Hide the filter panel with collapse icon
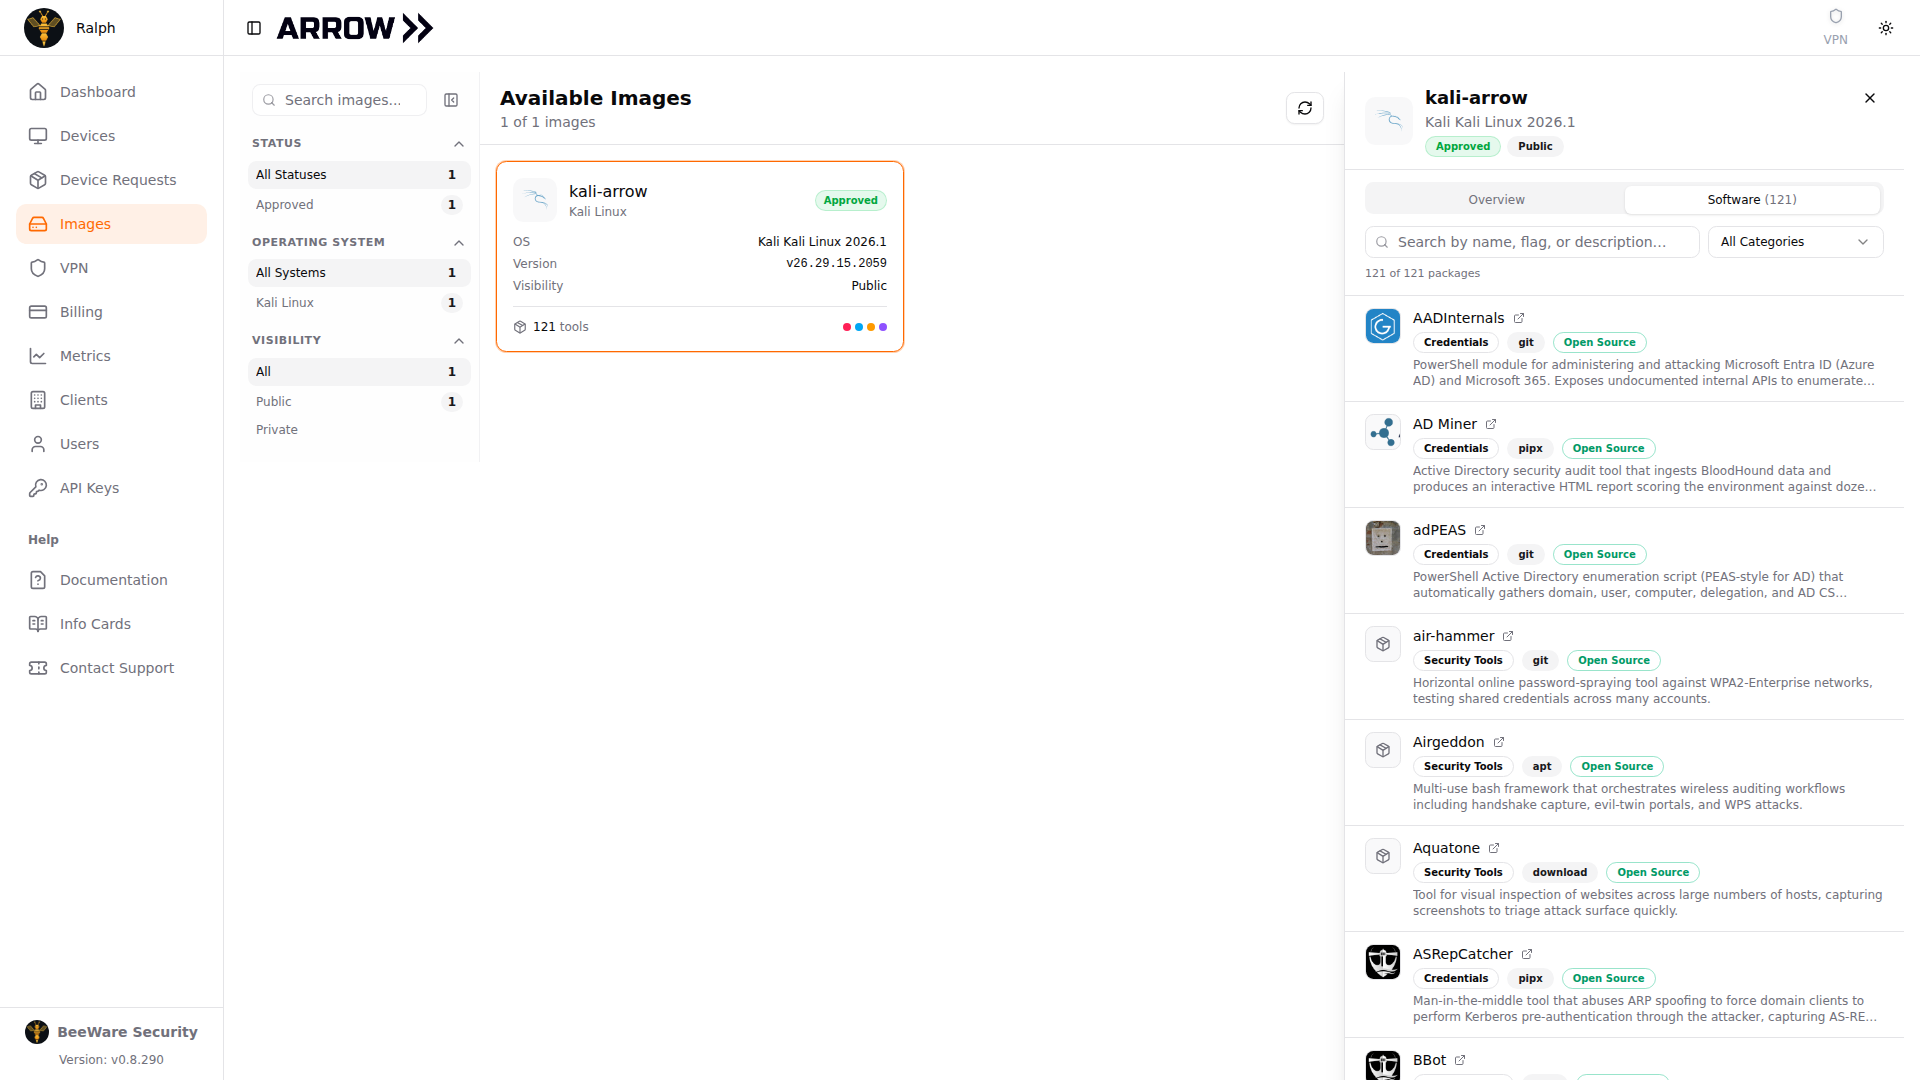Image resolution: width=1920 pixels, height=1080 pixels. pyautogui.click(x=451, y=100)
